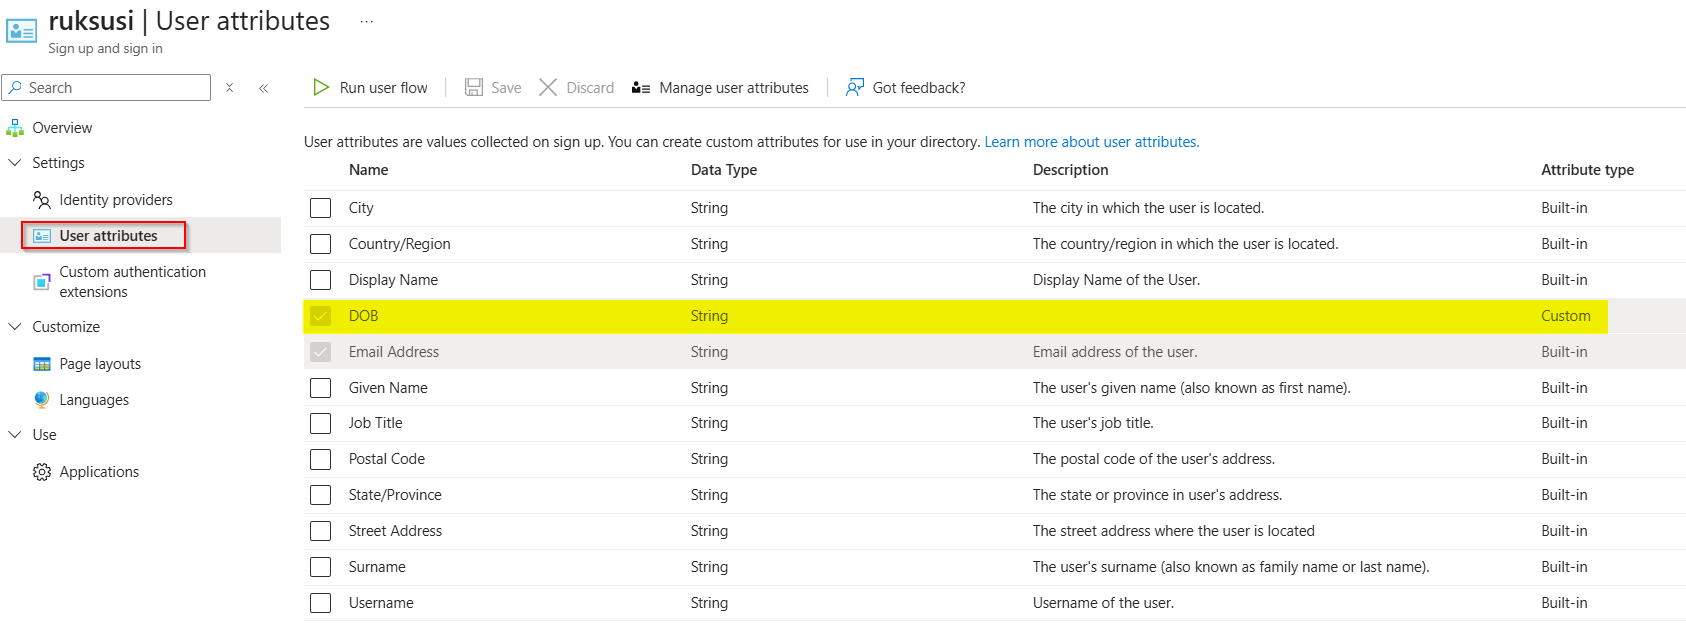
Task: Click the User attributes card icon
Action: pyautogui.click(x=42, y=236)
